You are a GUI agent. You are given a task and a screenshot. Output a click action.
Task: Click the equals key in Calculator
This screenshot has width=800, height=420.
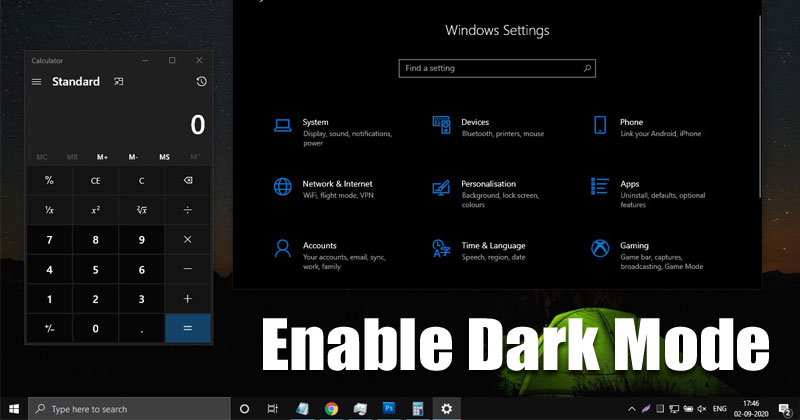click(x=188, y=328)
